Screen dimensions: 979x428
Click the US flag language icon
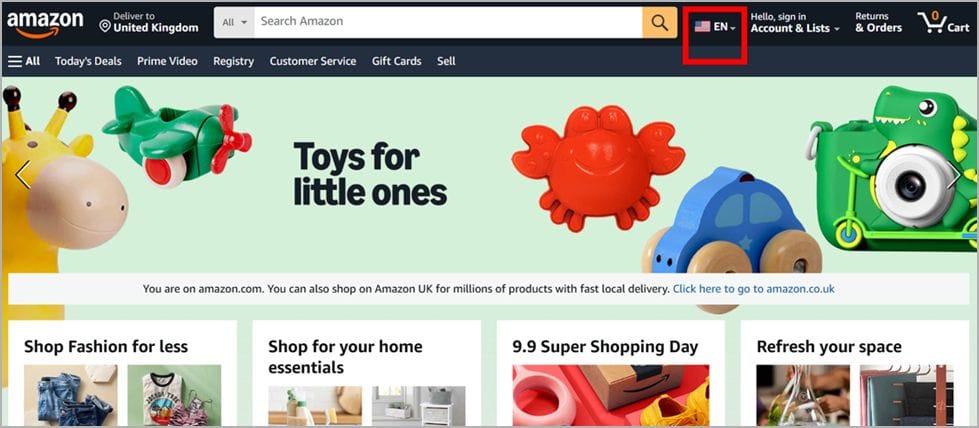pyautogui.click(x=702, y=26)
